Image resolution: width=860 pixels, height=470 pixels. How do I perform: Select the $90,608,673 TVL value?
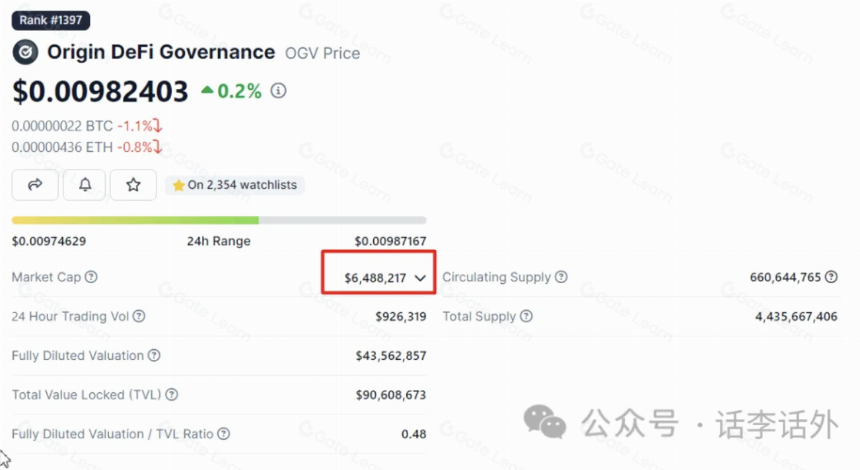[x=391, y=395]
